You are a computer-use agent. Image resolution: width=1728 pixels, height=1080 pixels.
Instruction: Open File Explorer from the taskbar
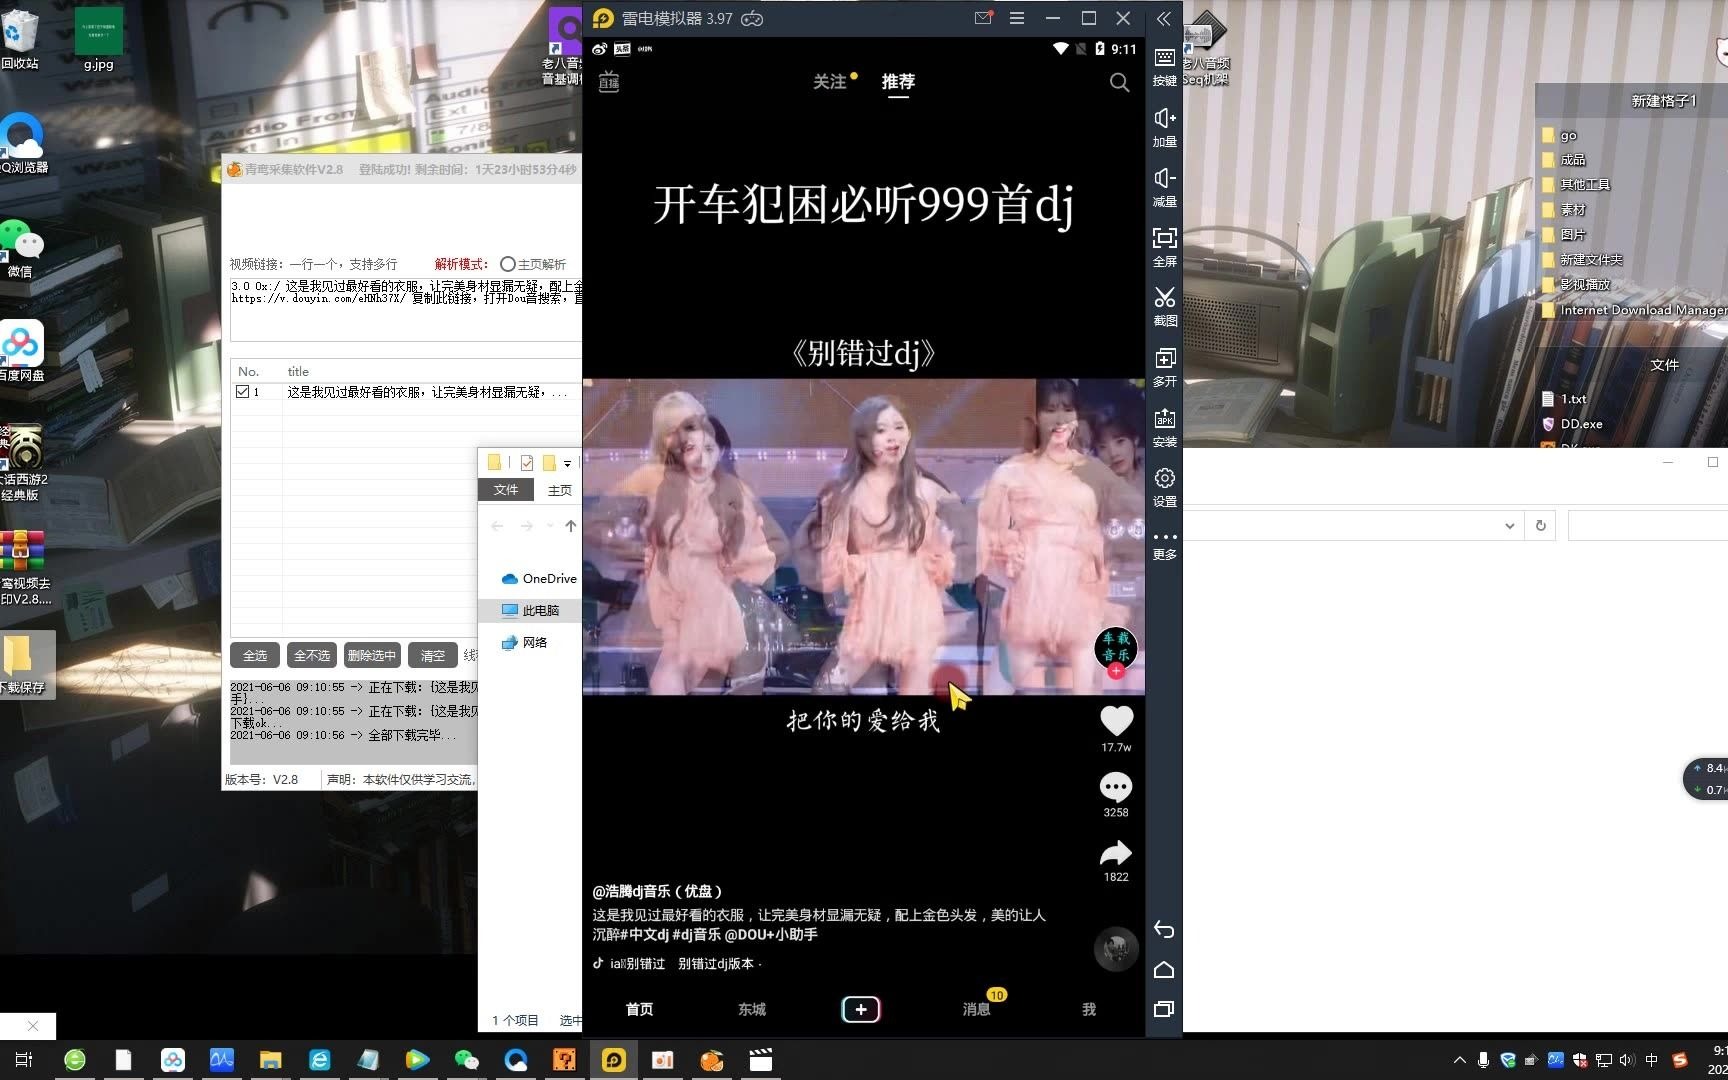click(x=270, y=1060)
